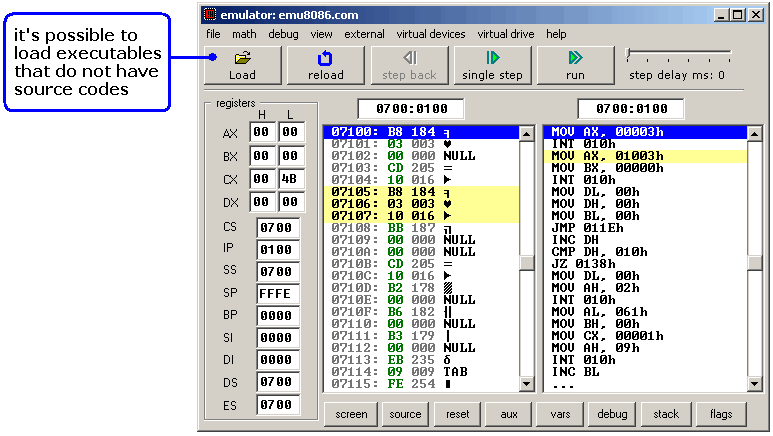Image resolution: width=773 pixels, height=436 pixels.
Task: Click the CS register field
Action: pyautogui.click(x=278, y=228)
